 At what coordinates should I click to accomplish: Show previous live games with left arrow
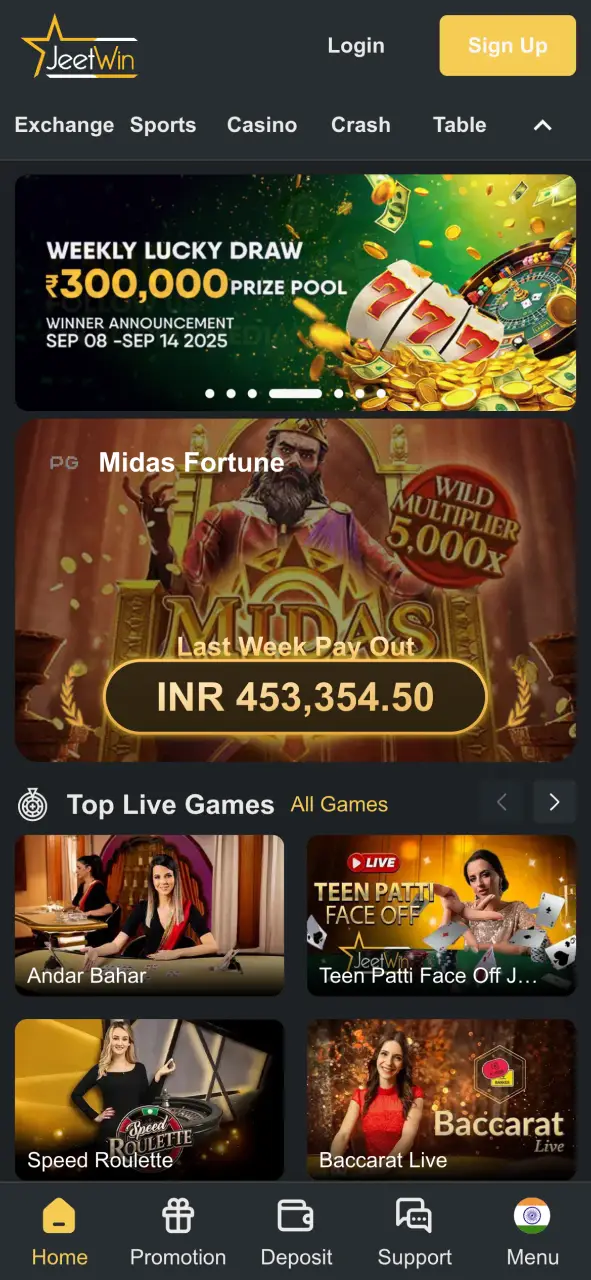(x=502, y=802)
